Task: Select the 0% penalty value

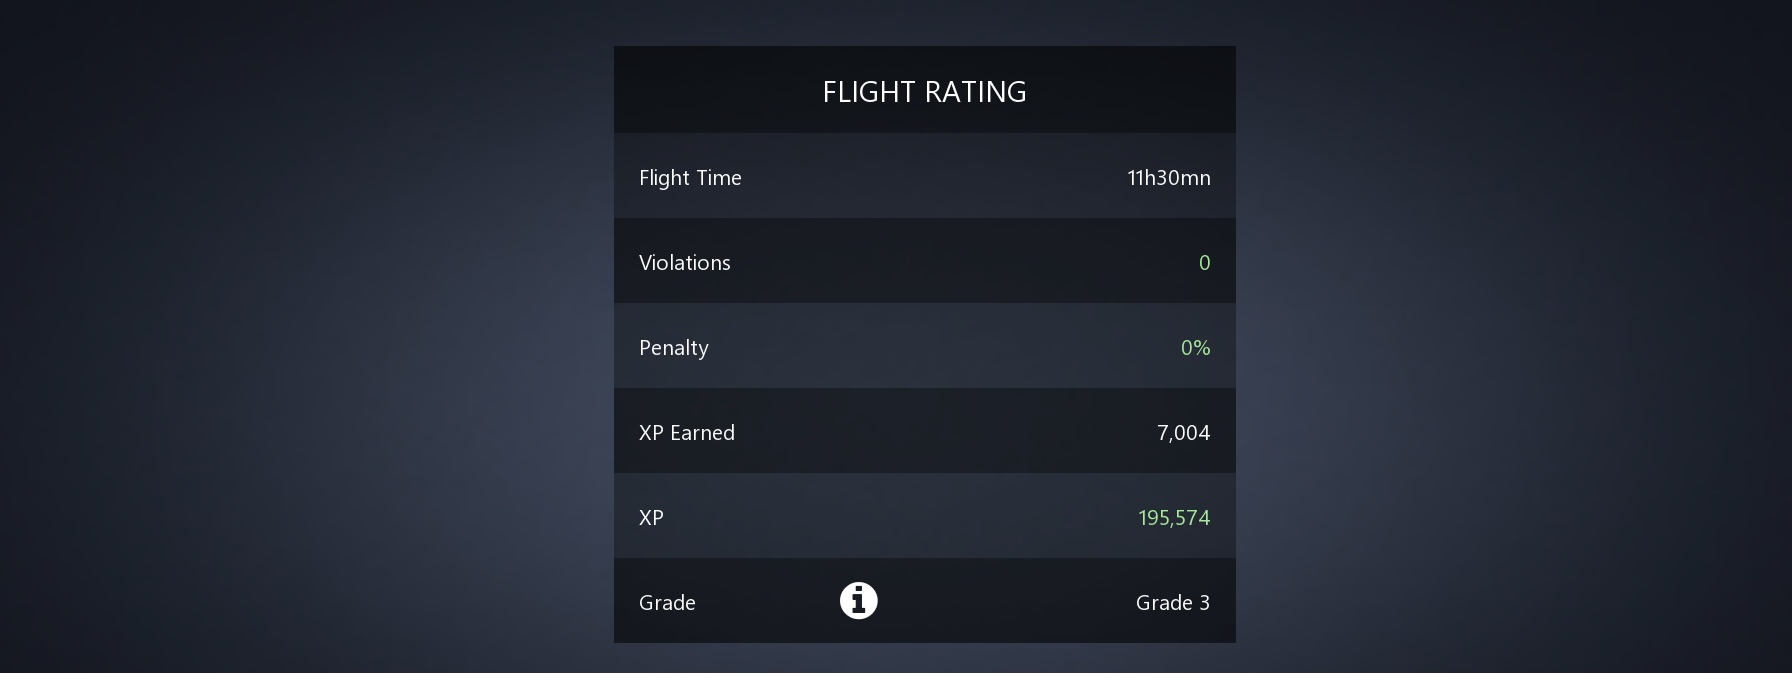Action: (x=1195, y=347)
